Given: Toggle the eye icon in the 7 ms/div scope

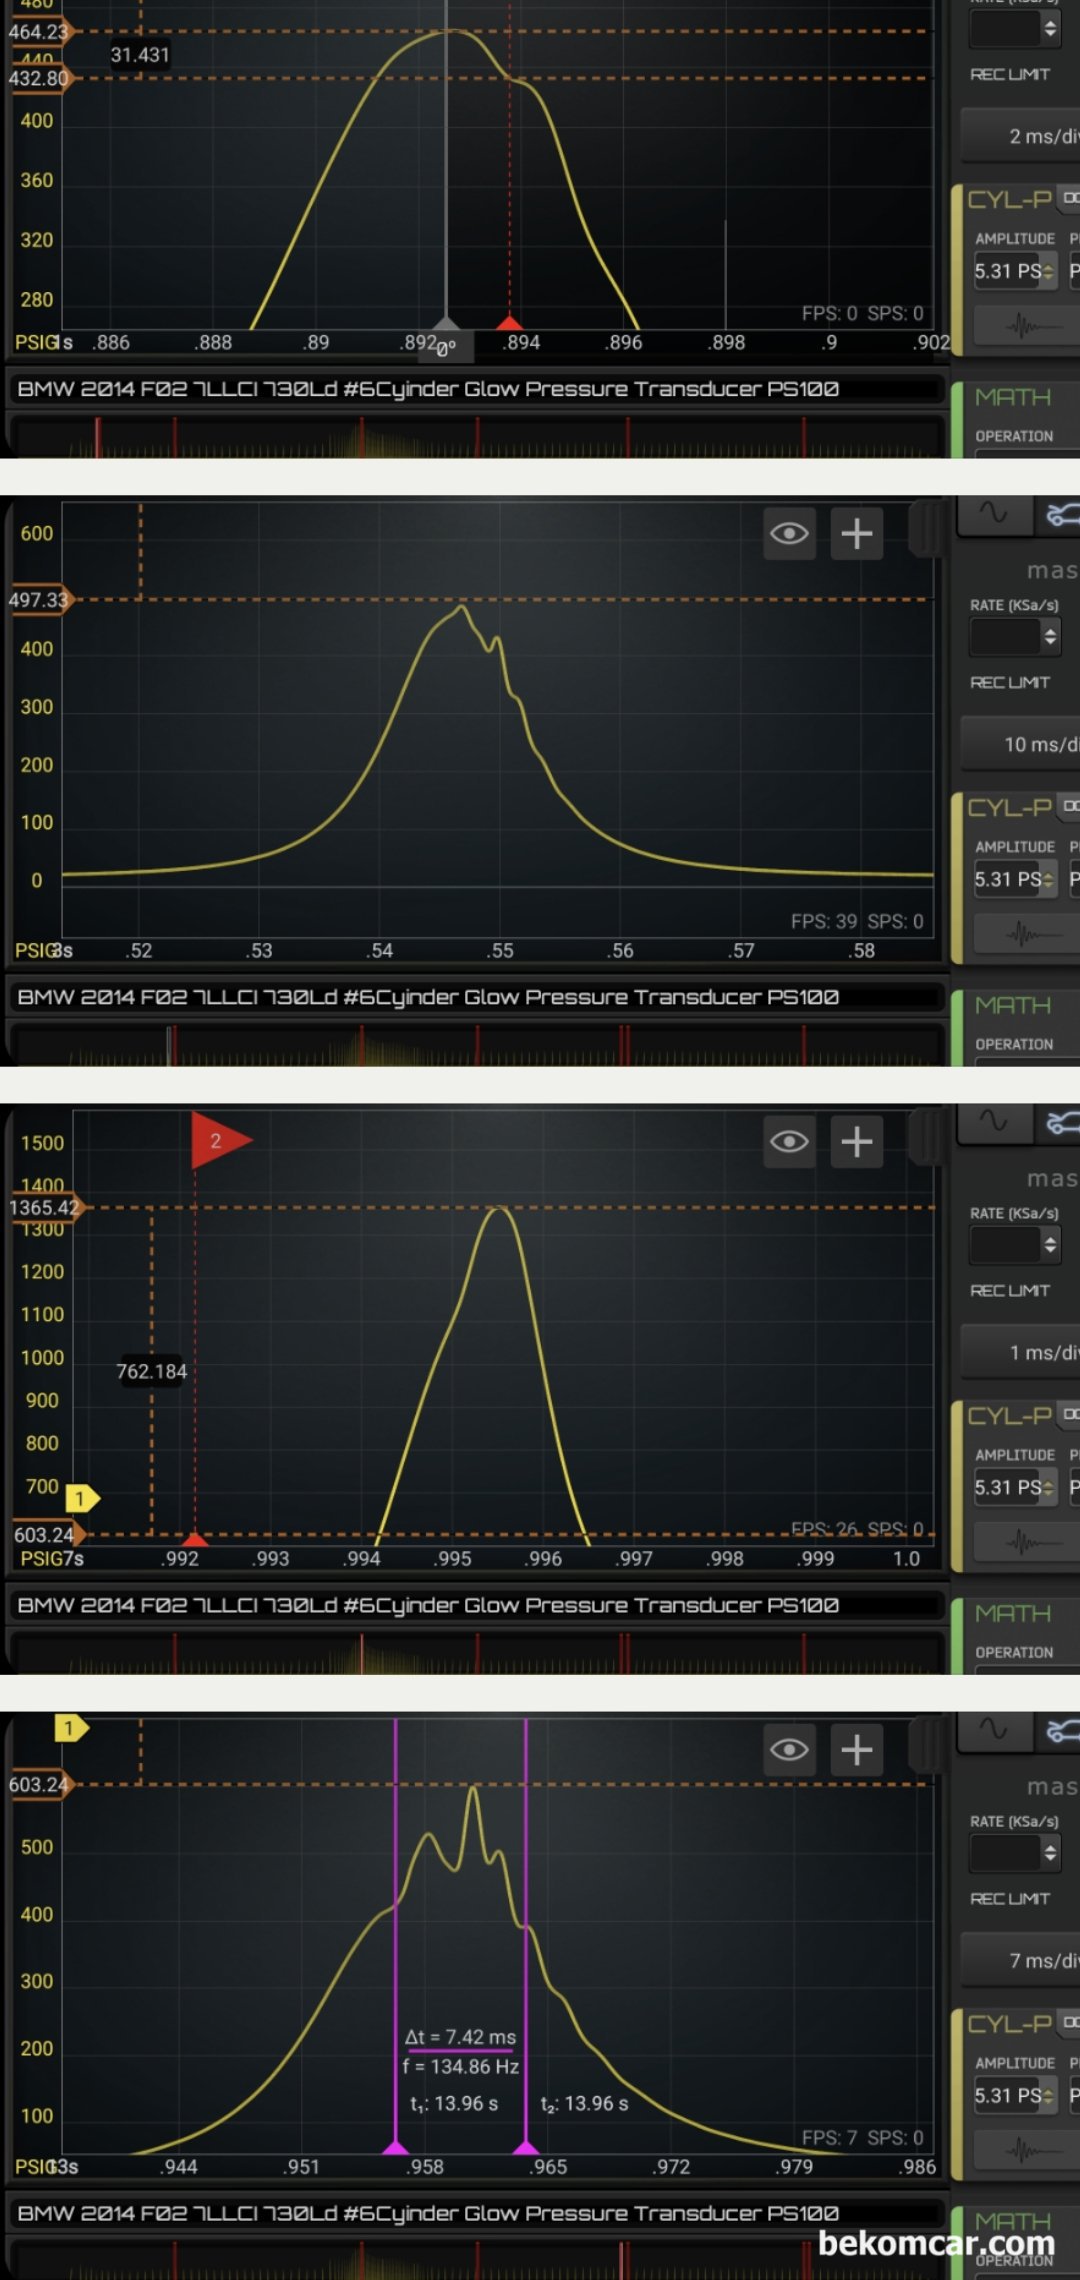Looking at the screenshot, I should [789, 1749].
